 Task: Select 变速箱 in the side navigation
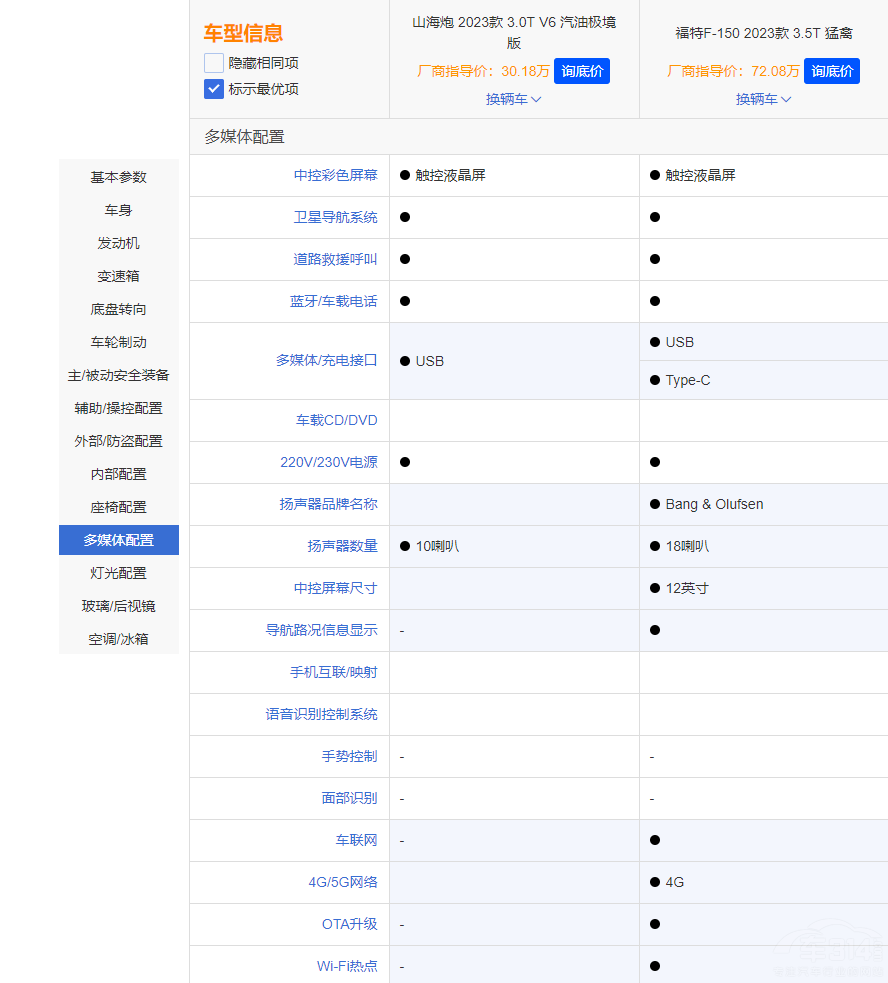[x=119, y=276]
